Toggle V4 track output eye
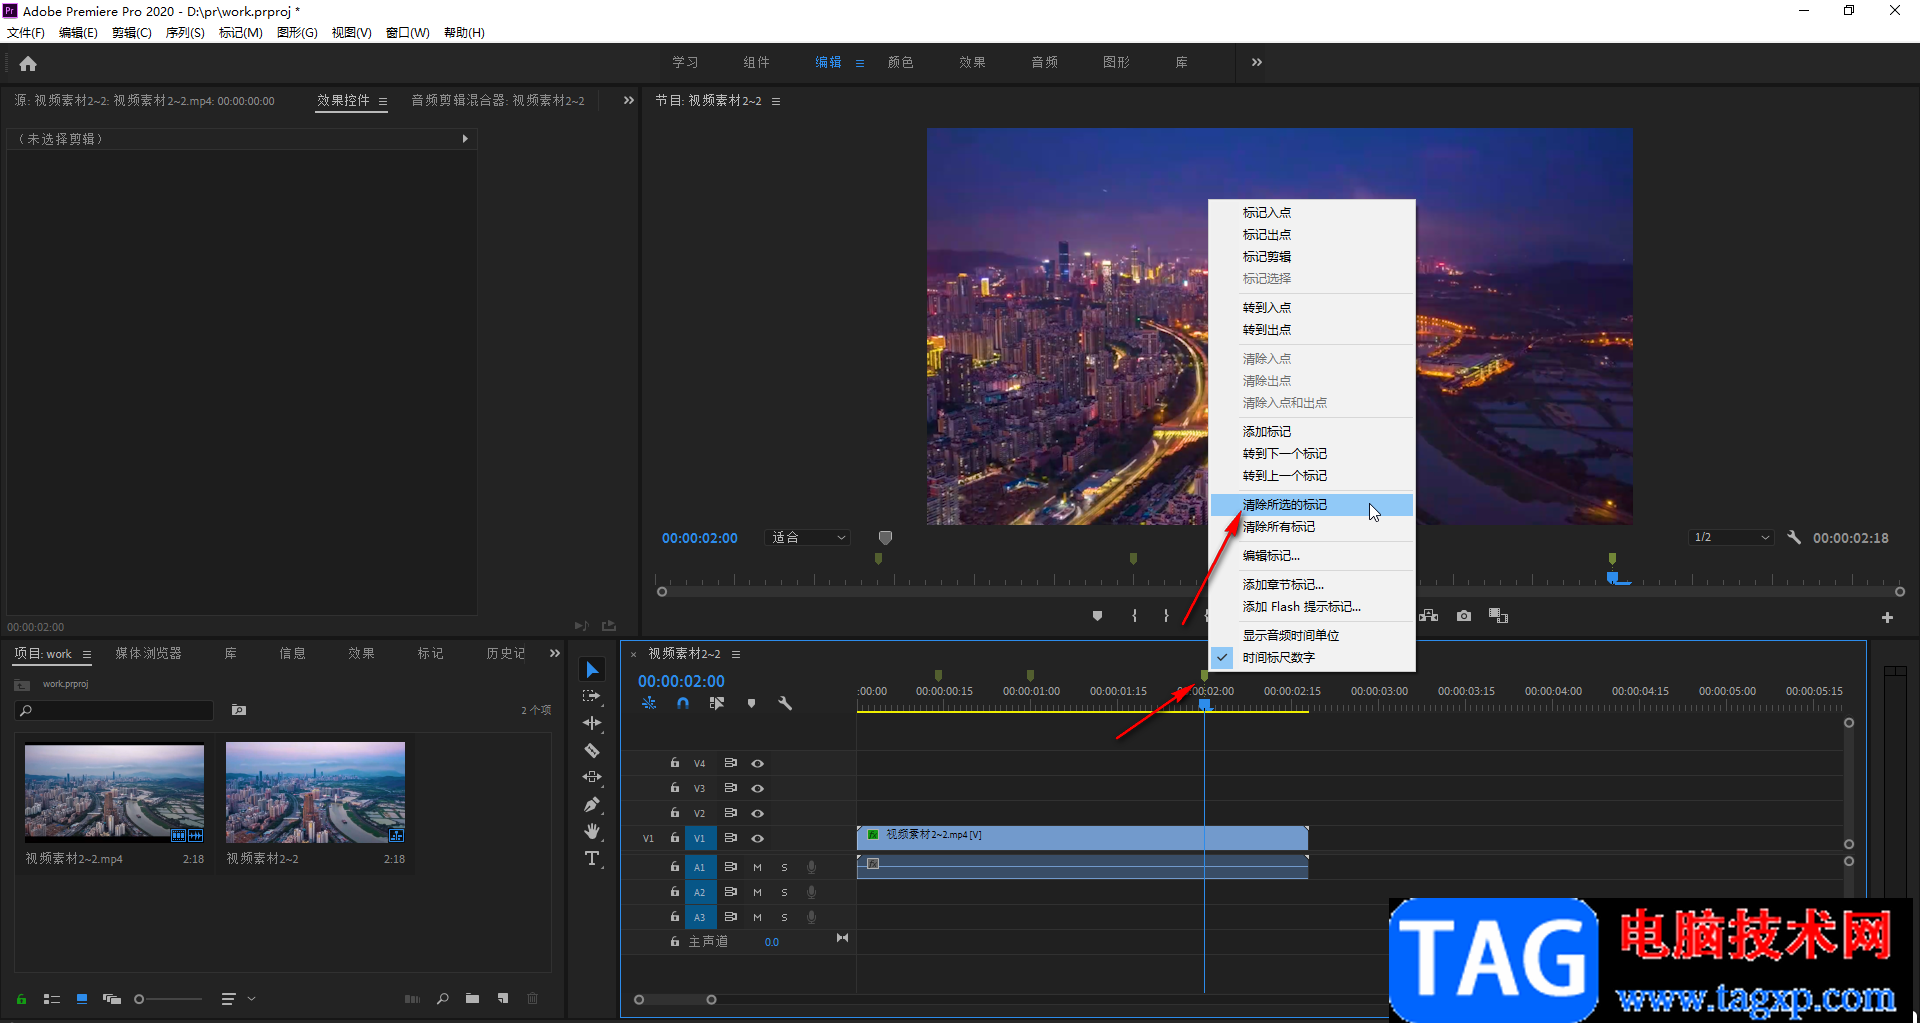Screen dimensions: 1920x1023 tap(758, 763)
